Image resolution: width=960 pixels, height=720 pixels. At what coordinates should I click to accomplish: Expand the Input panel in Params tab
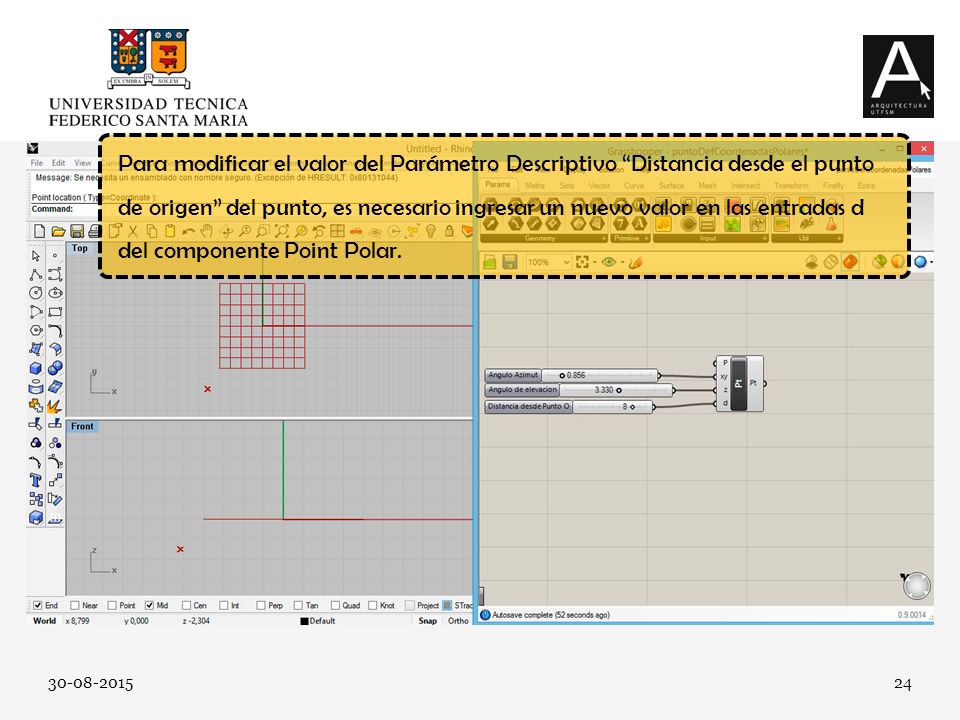764,238
